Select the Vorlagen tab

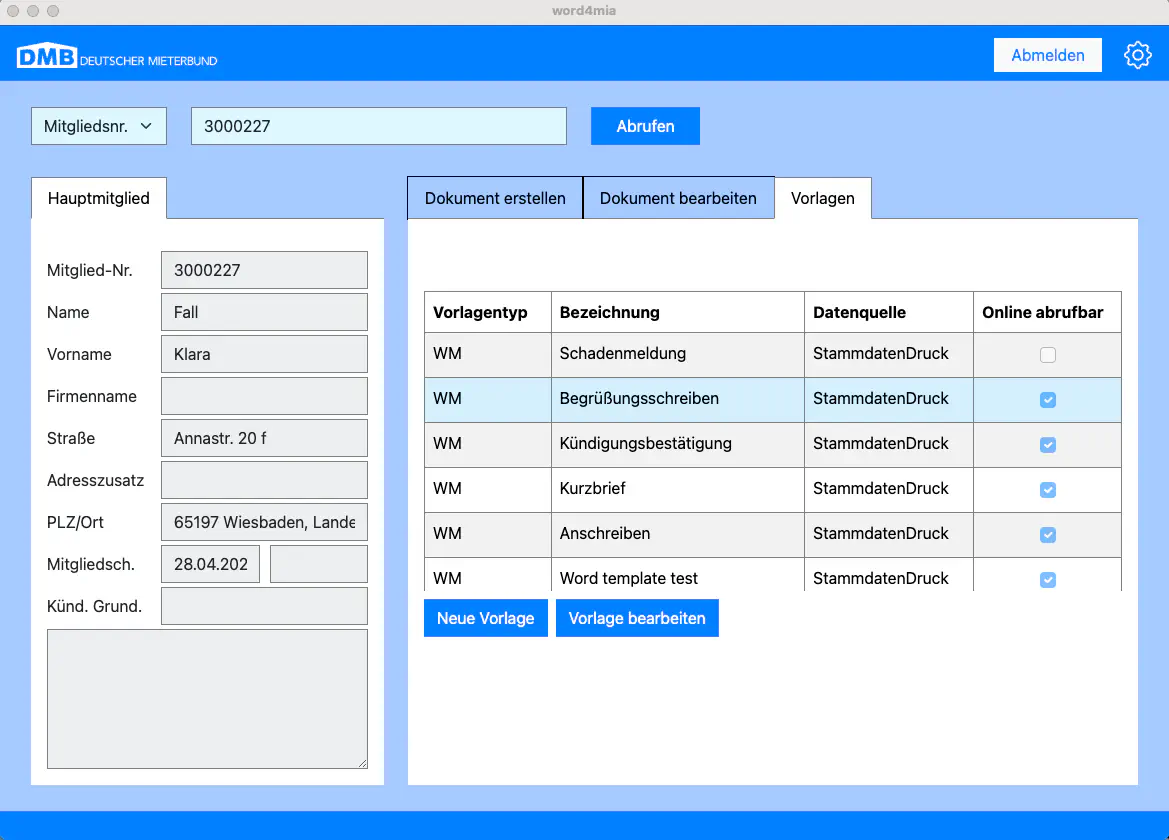[822, 198]
